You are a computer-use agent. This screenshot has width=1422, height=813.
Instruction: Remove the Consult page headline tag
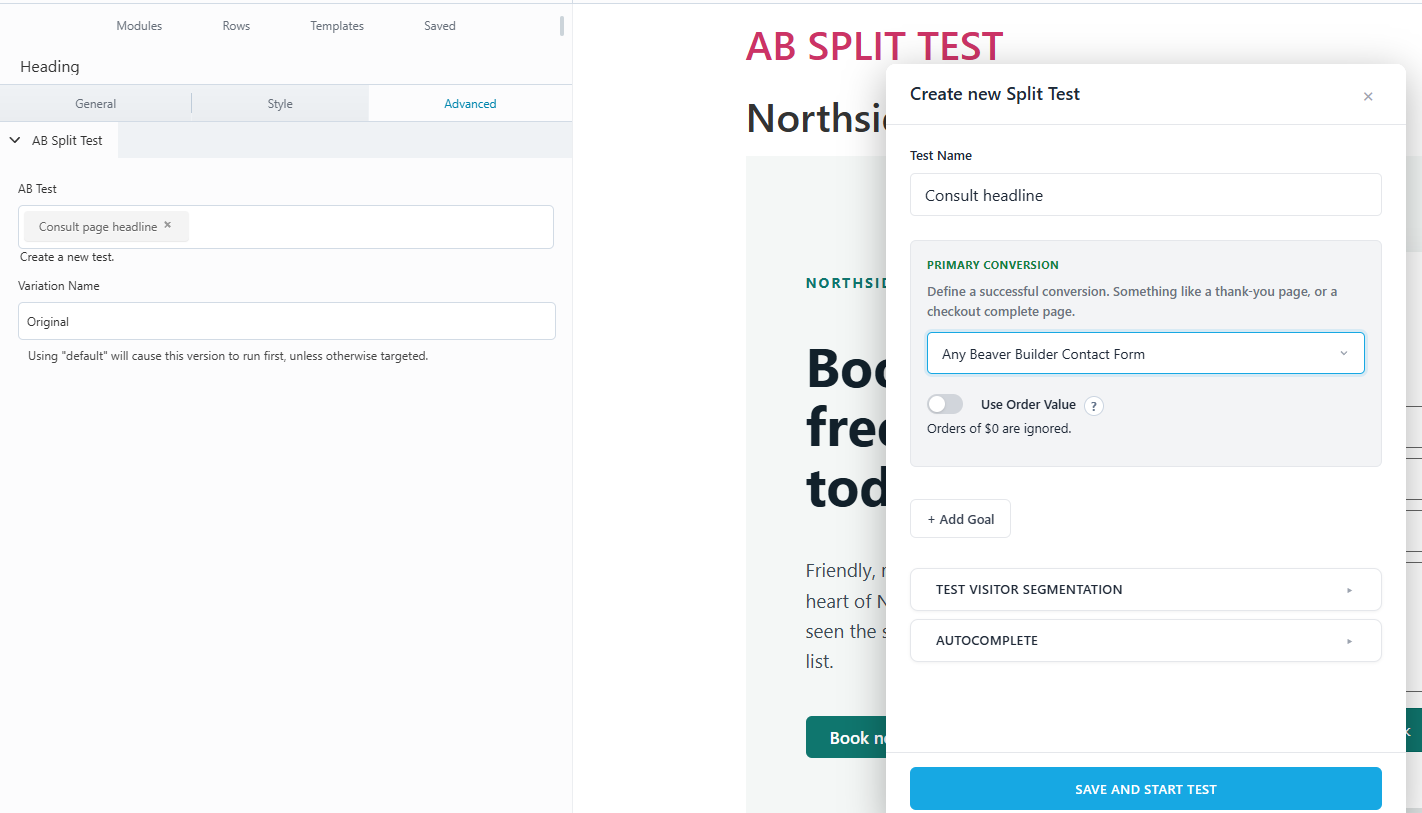click(168, 225)
